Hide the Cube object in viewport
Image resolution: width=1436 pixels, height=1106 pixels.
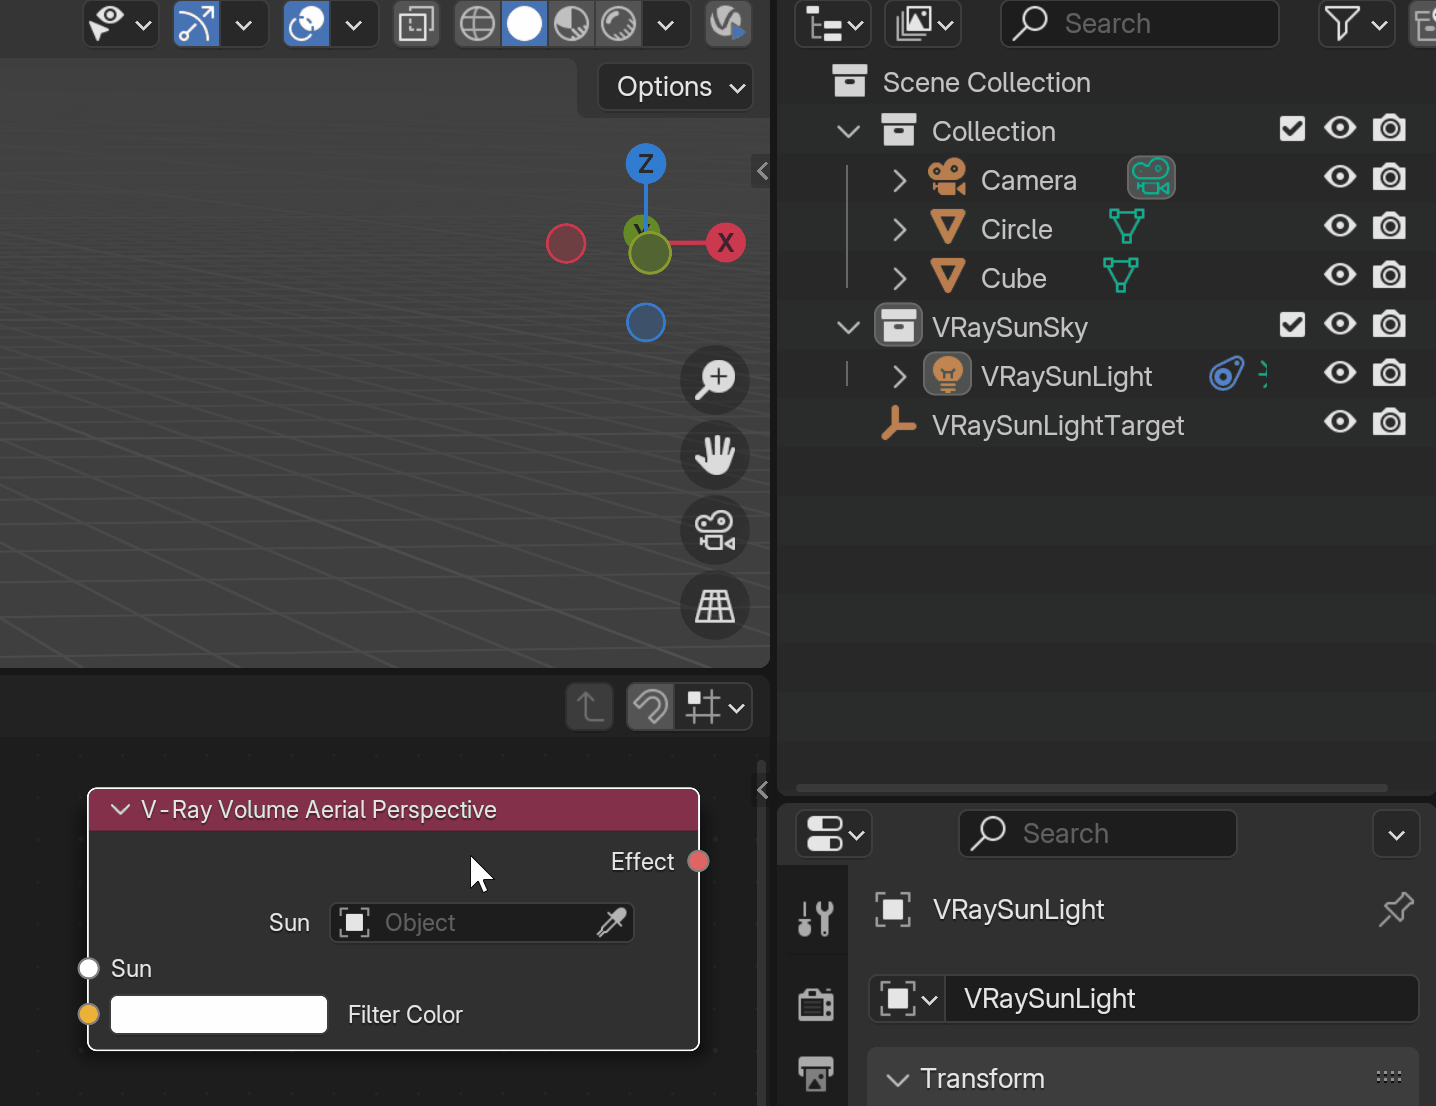(1340, 275)
